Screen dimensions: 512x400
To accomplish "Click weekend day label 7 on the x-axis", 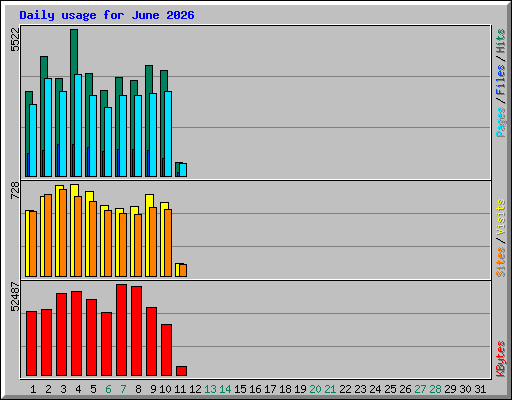I will [x=123, y=389].
